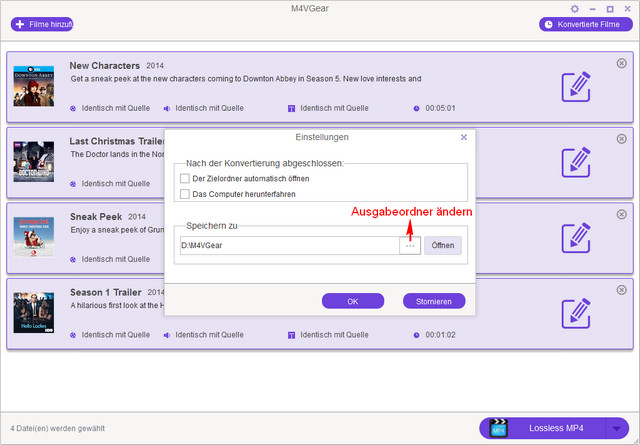The width and height of the screenshot is (640, 445).
Task: Cancel the dialog with Stornieren
Action: tap(434, 301)
